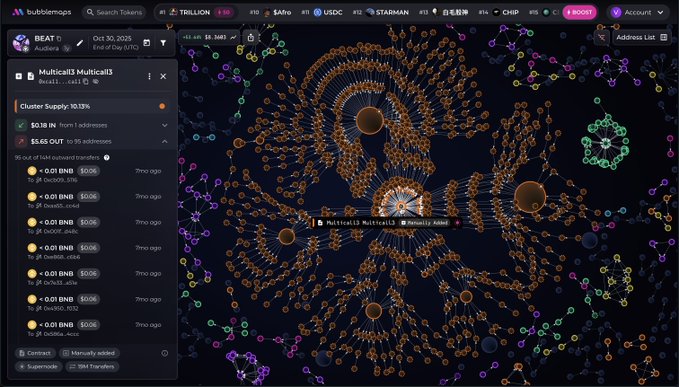
Task: Click the pink BOOST button
Action: 579,12
